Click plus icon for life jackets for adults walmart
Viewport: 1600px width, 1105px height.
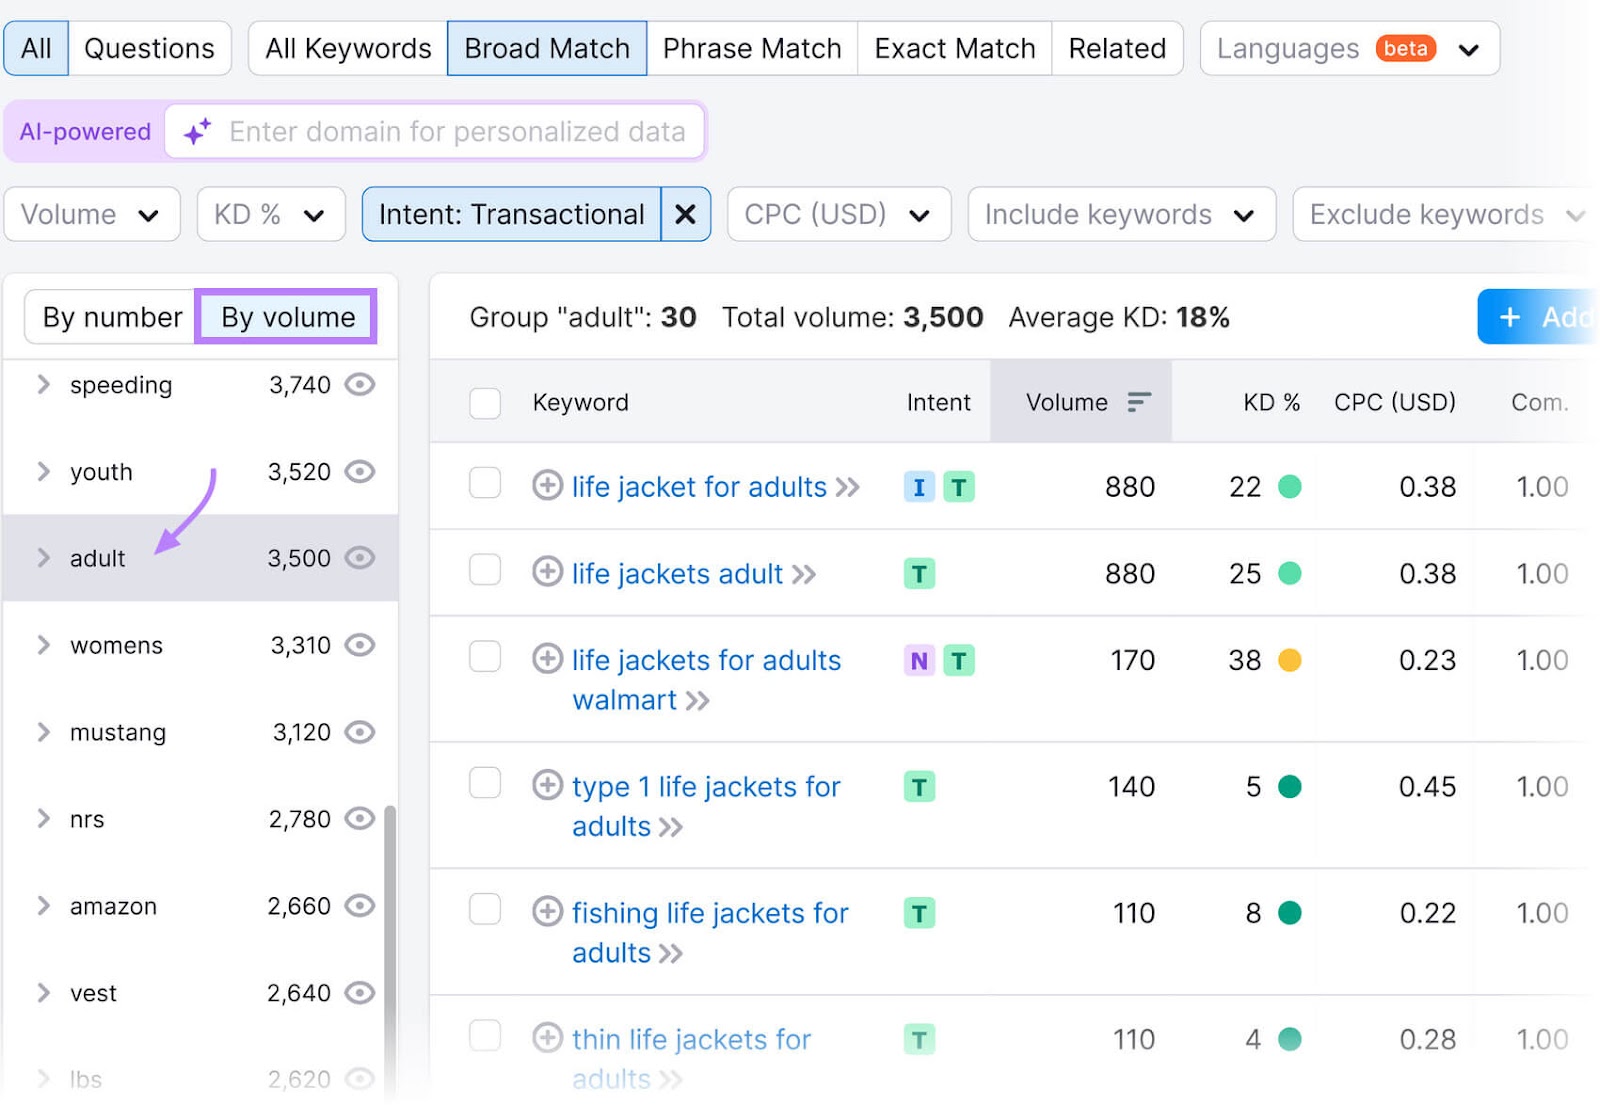547,659
